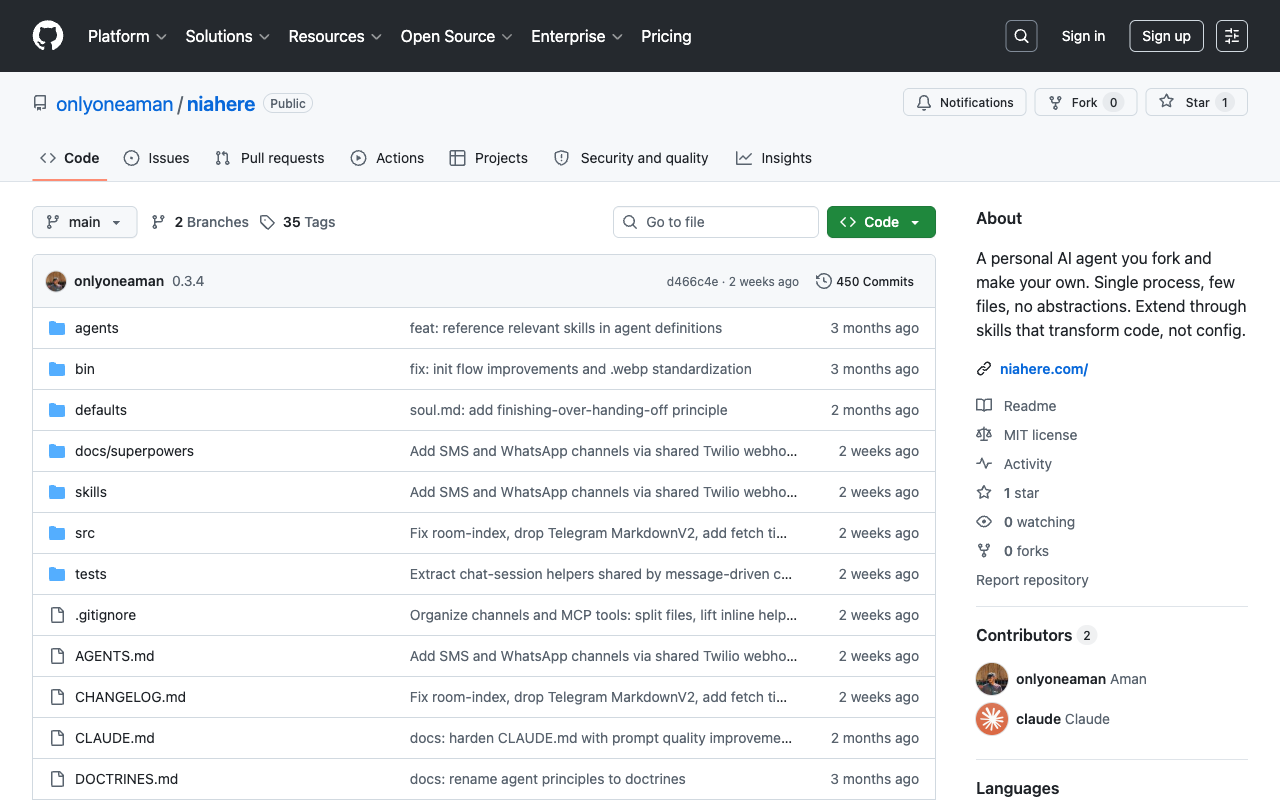Click Report repository link

click(1032, 580)
